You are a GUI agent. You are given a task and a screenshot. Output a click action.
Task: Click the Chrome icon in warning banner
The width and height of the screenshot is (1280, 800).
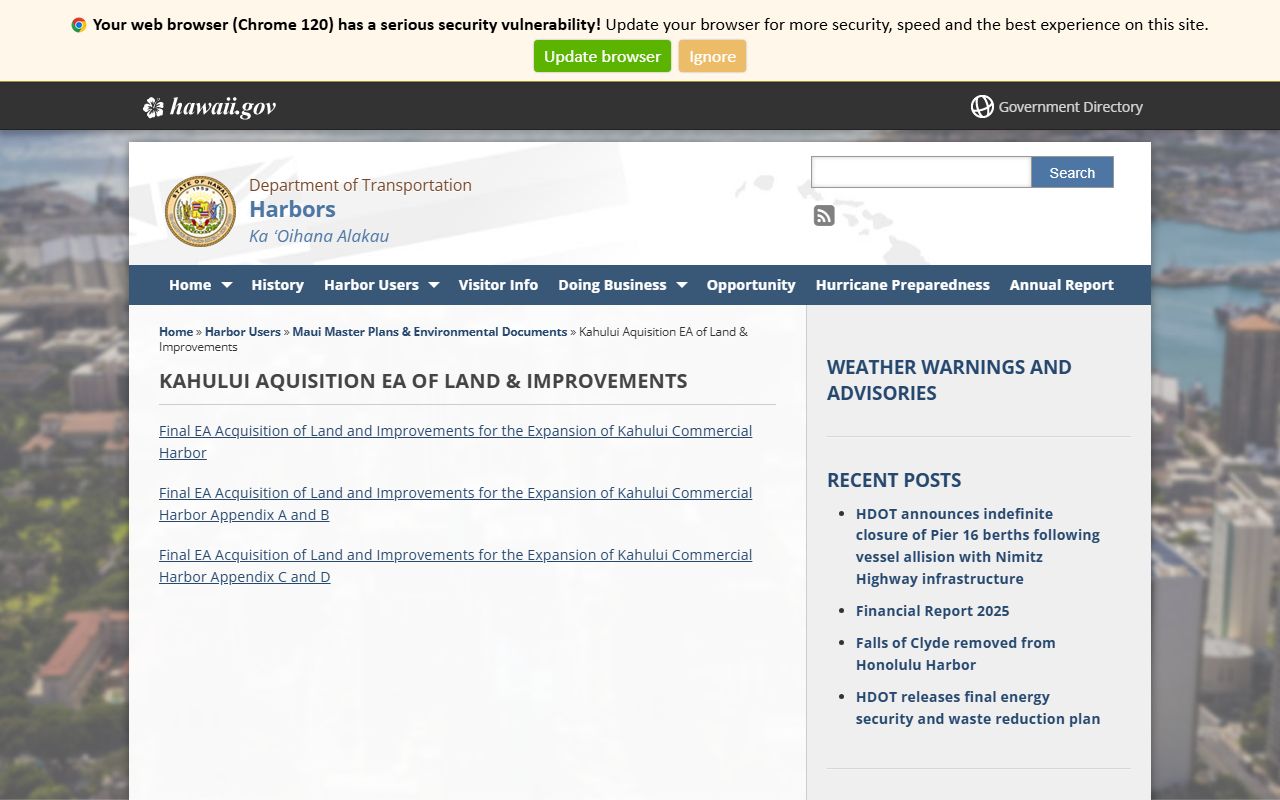79,25
